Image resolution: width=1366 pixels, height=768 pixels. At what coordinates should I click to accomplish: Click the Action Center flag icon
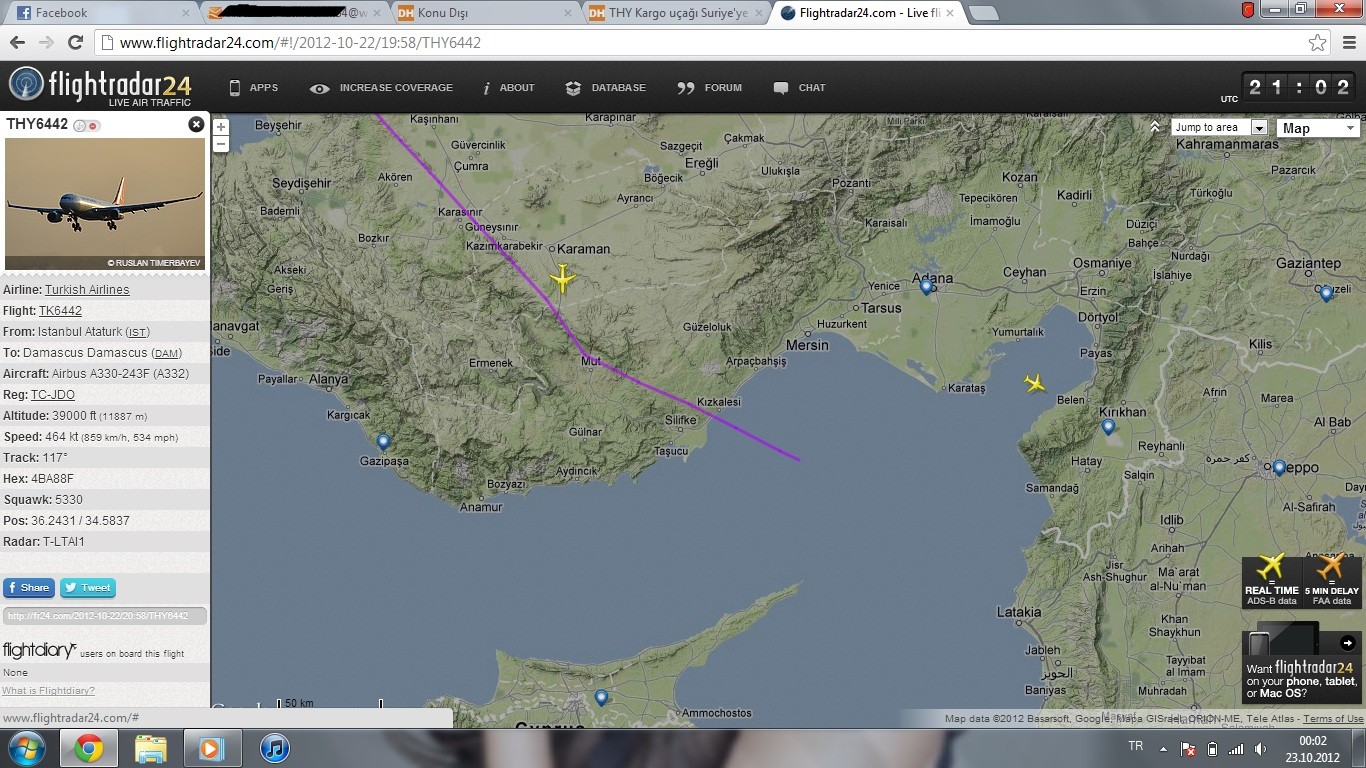pos(1188,749)
